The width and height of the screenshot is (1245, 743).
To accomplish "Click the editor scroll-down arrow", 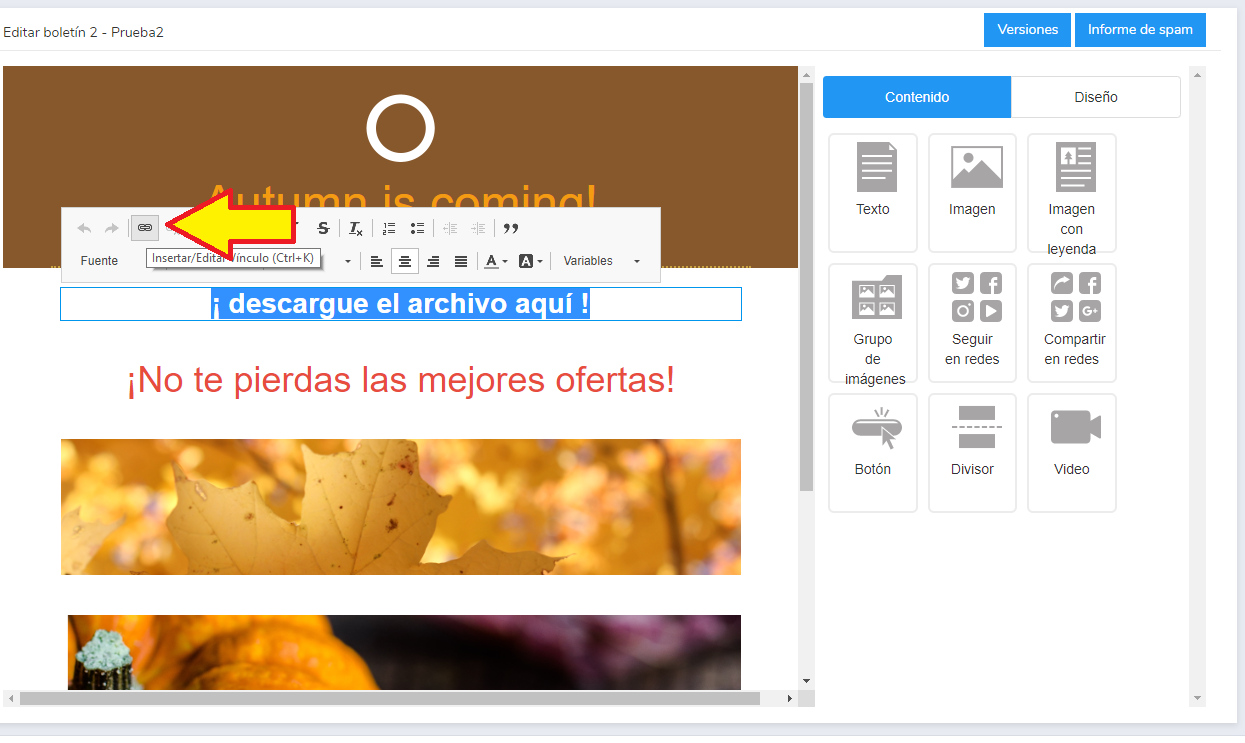I will pyautogui.click(x=806, y=681).
